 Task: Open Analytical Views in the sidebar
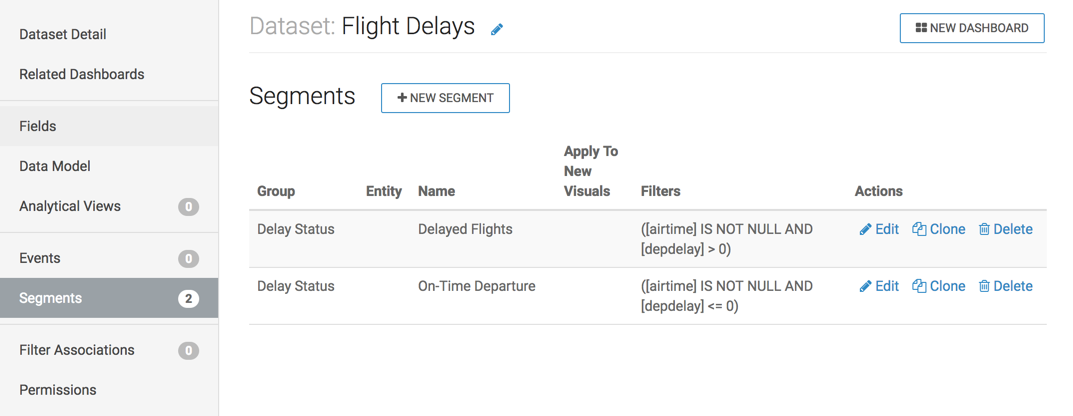click(70, 206)
